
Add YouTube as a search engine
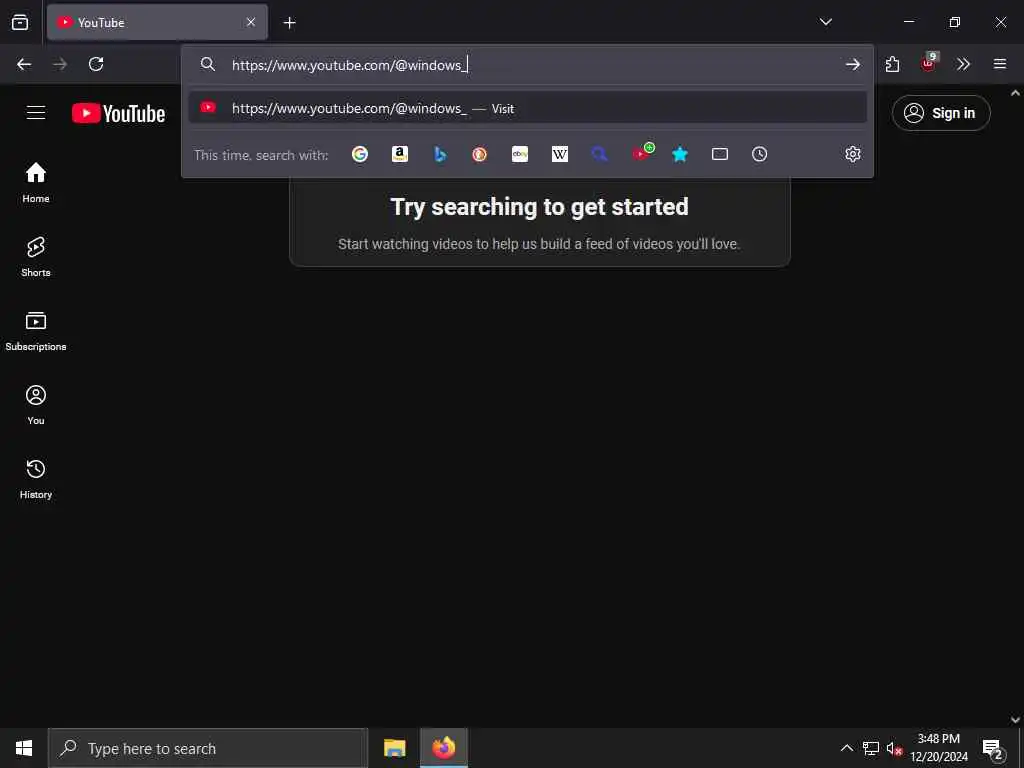point(643,153)
